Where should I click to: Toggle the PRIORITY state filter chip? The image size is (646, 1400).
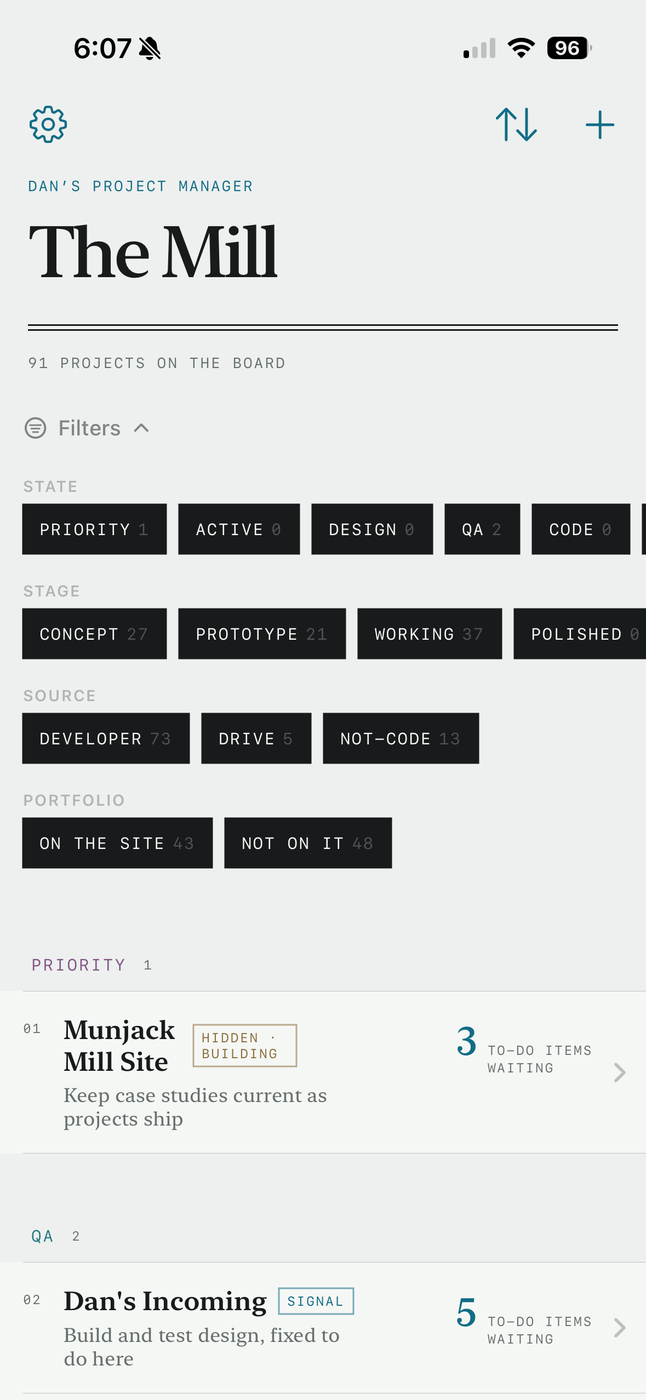coord(94,529)
